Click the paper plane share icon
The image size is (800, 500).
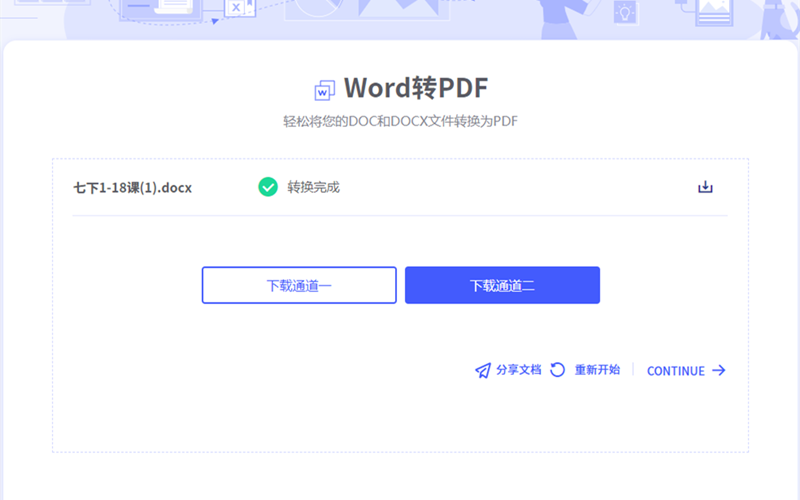click(x=483, y=370)
